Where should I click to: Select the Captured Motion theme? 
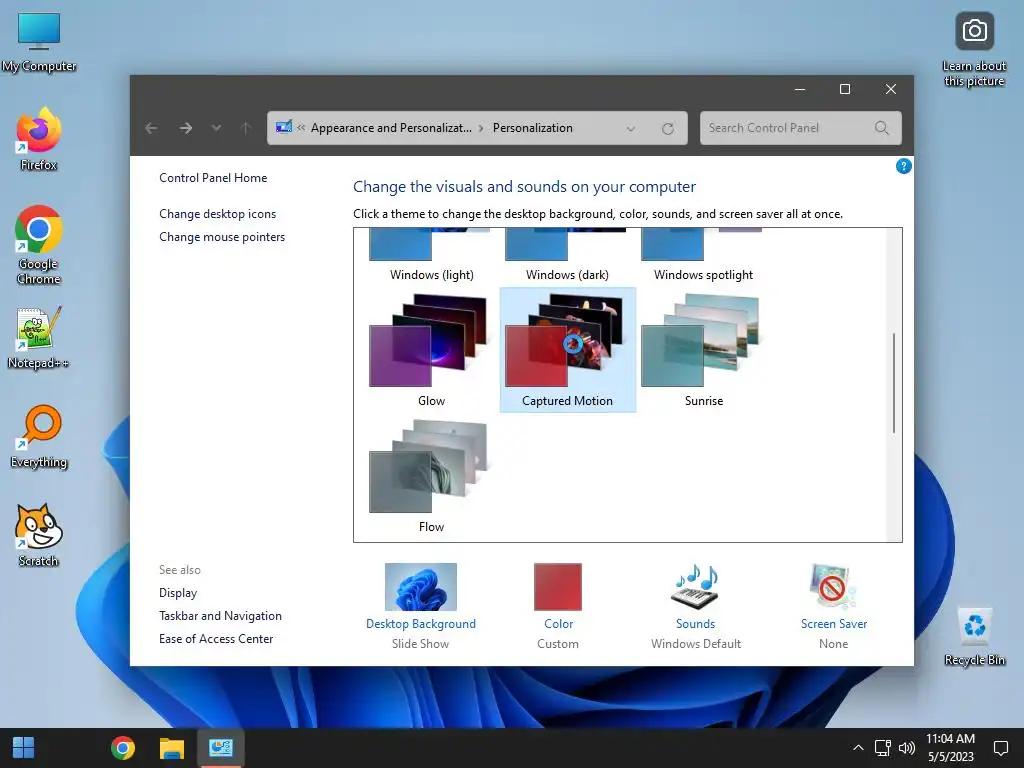click(567, 350)
